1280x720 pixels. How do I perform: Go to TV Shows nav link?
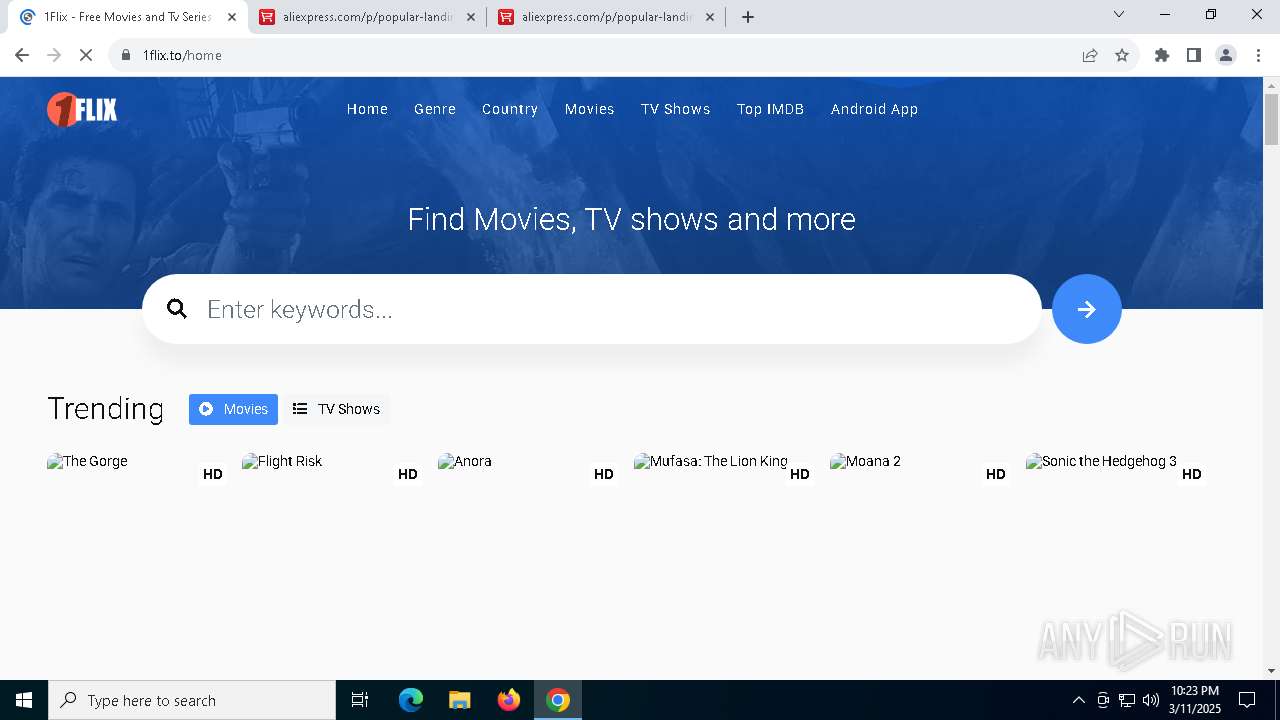(676, 109)
